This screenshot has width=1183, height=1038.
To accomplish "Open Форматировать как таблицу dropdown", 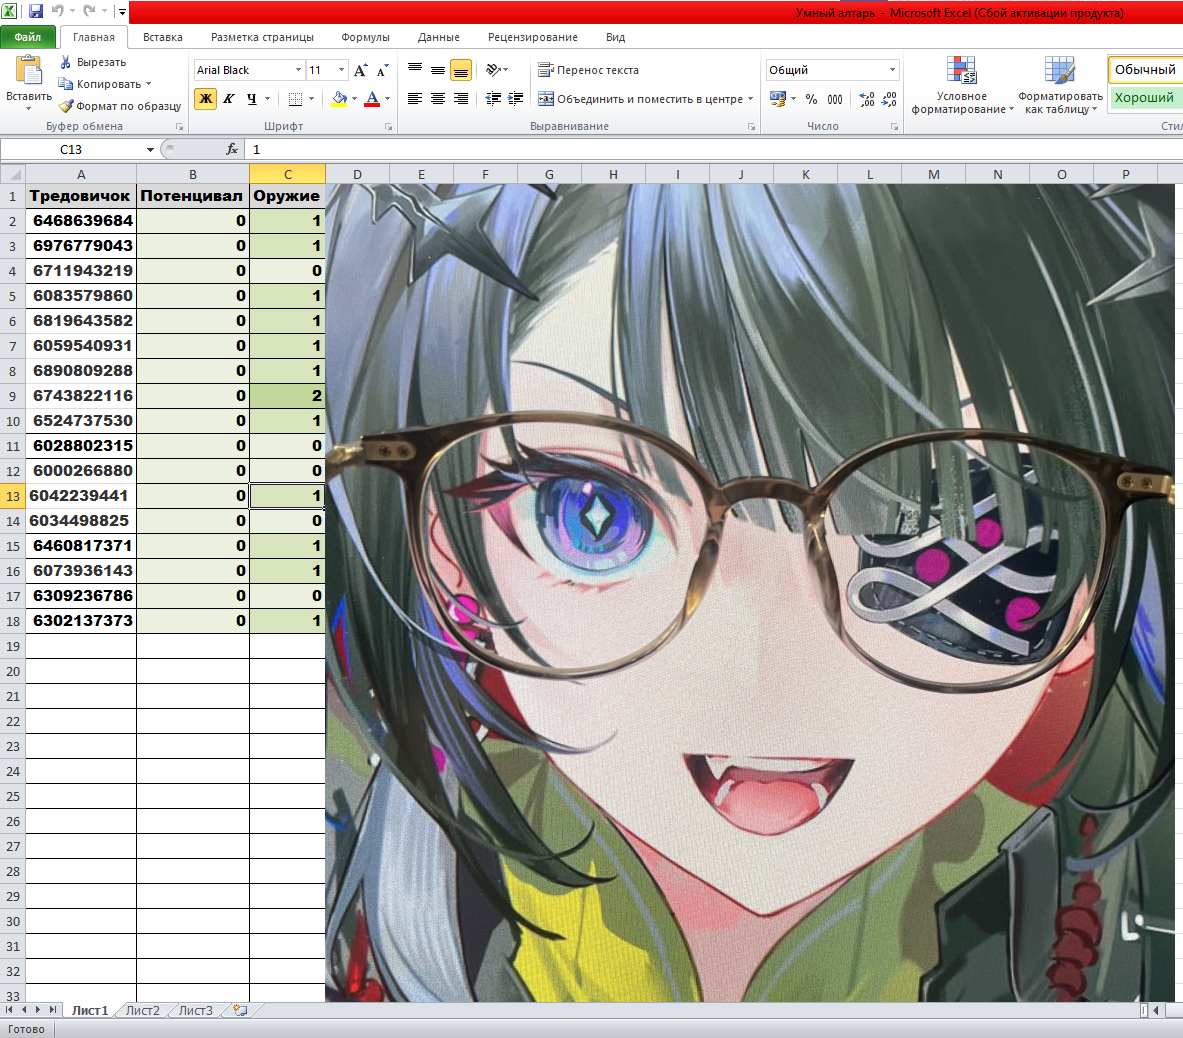I will click(x=1060, y=84).
